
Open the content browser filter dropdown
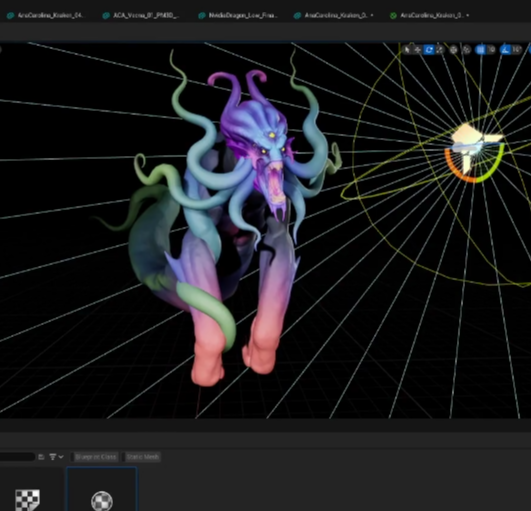[x=56, y=457]
